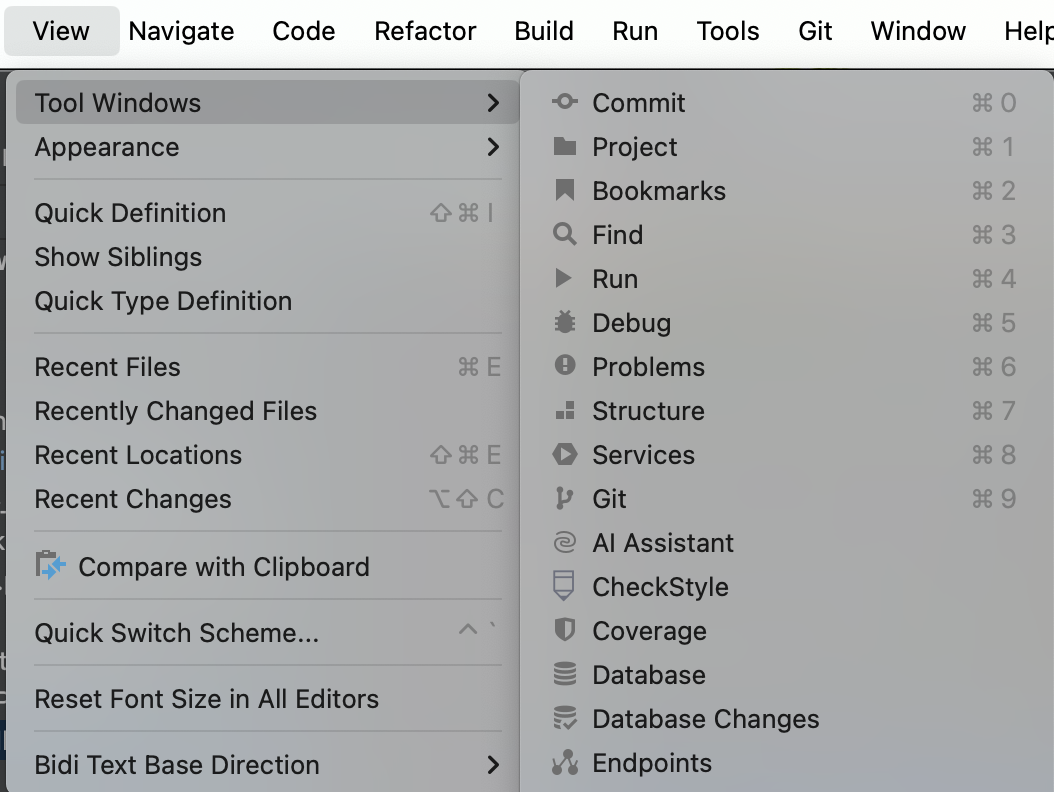Click the Tool Windows submenu arrow

(x=492, y=103)
